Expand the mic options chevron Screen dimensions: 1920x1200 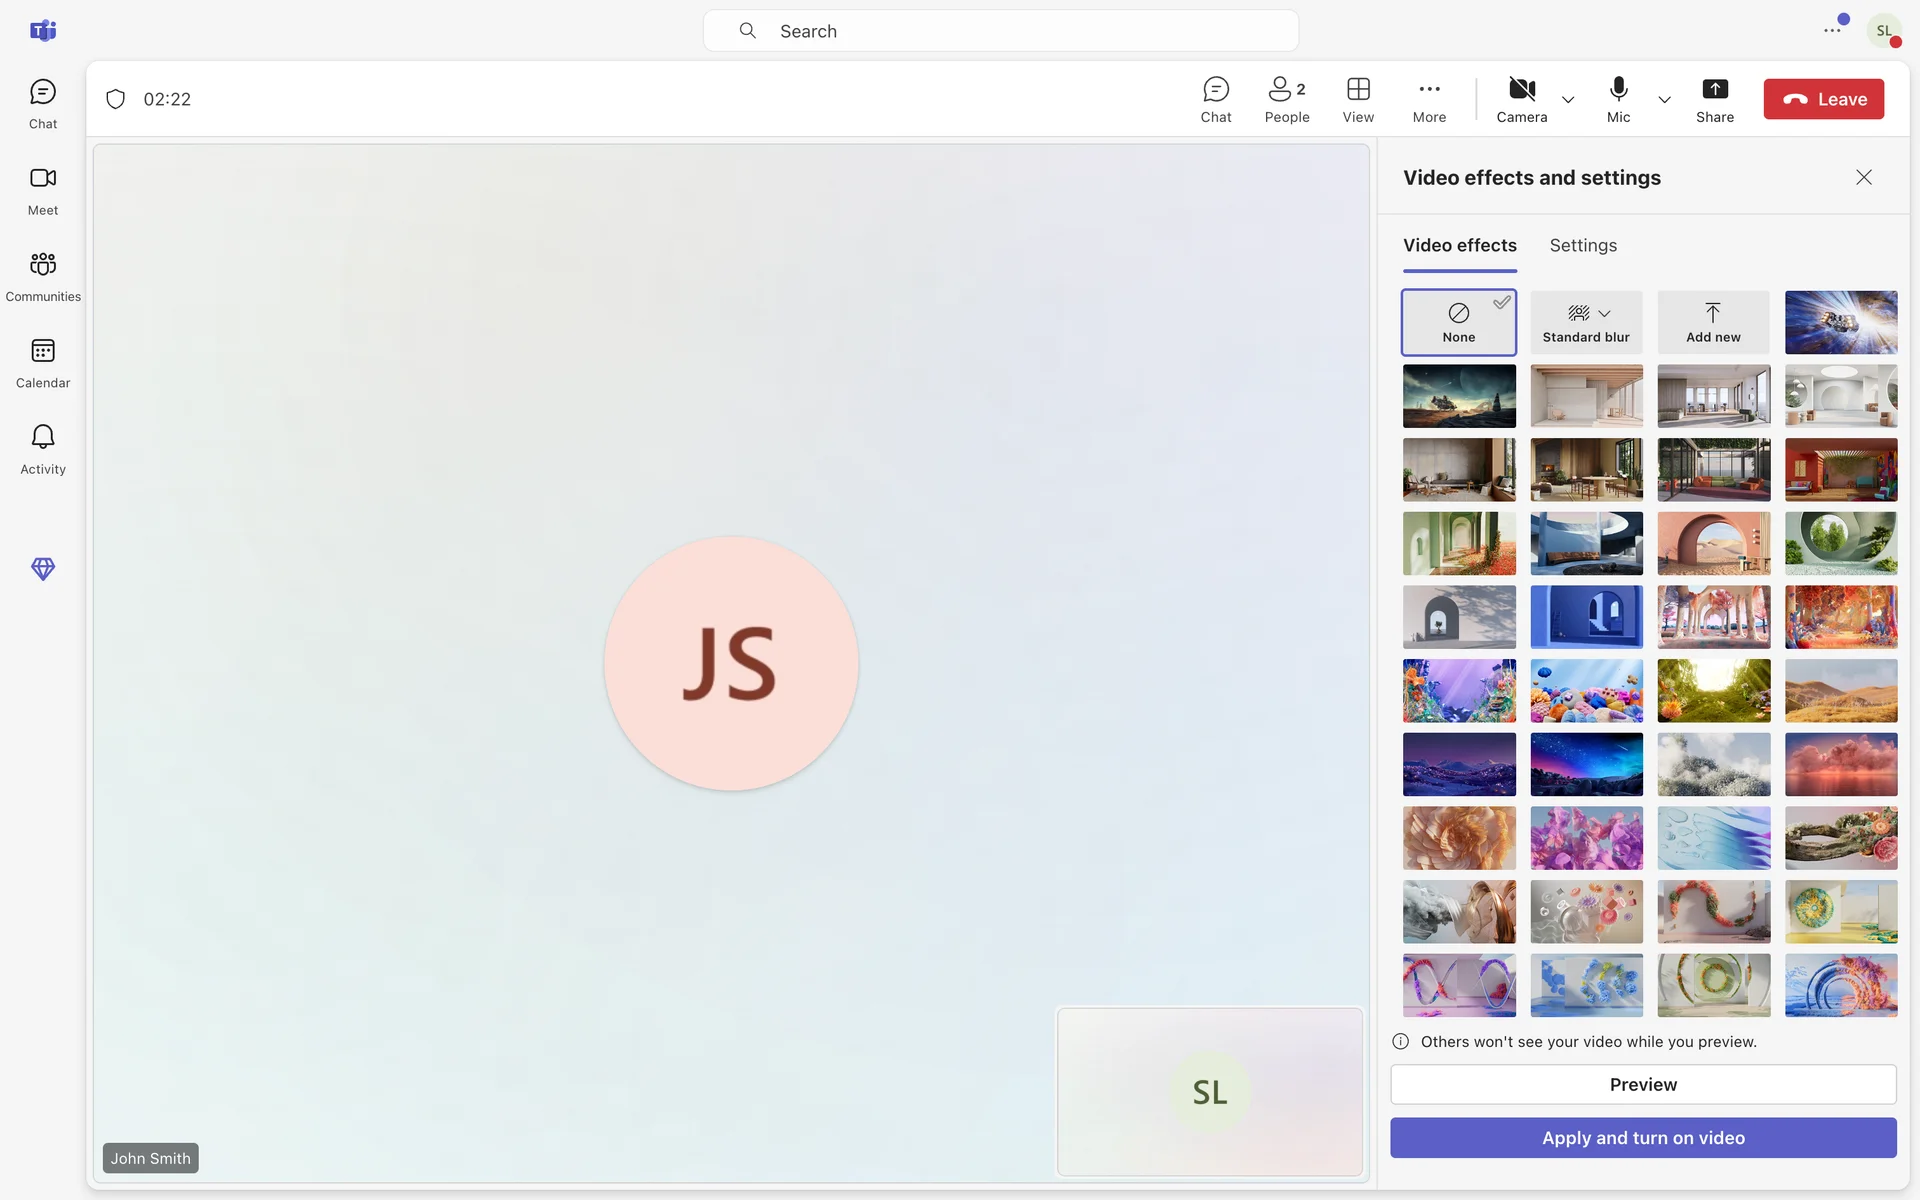click(x=1664, y=100)
